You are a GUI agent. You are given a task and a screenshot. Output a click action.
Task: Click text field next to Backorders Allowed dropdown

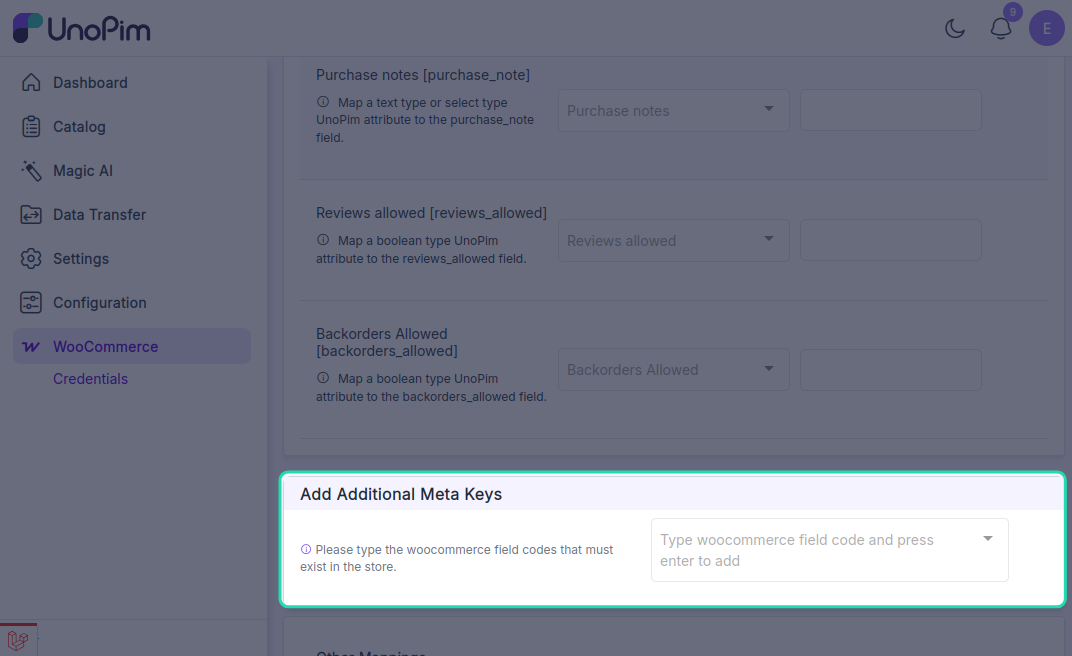(x=891, y=370)
